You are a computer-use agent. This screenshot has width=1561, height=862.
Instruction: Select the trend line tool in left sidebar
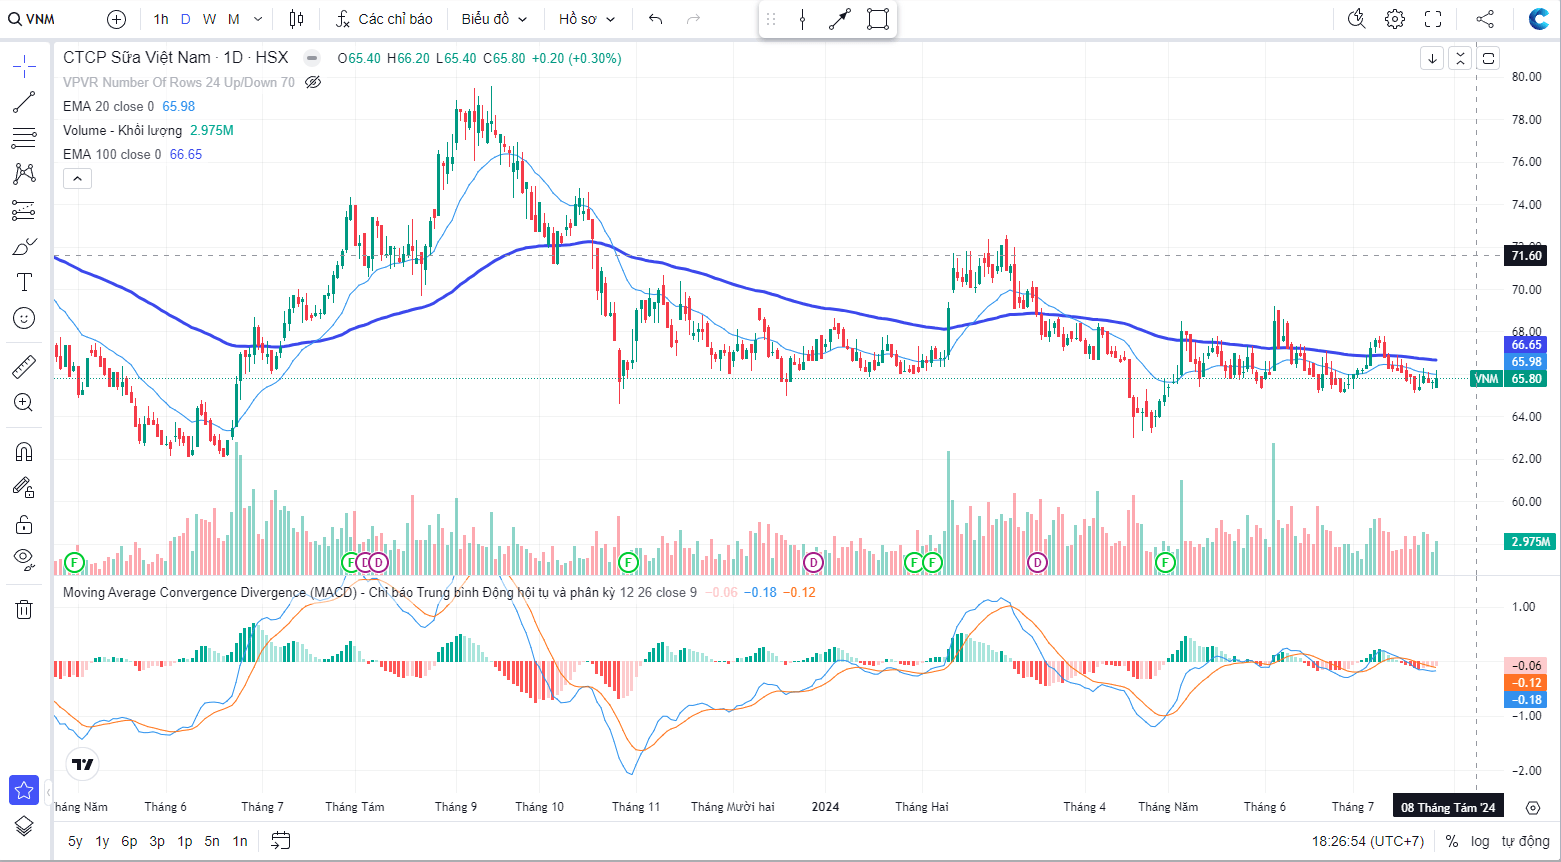click(24, 102)
